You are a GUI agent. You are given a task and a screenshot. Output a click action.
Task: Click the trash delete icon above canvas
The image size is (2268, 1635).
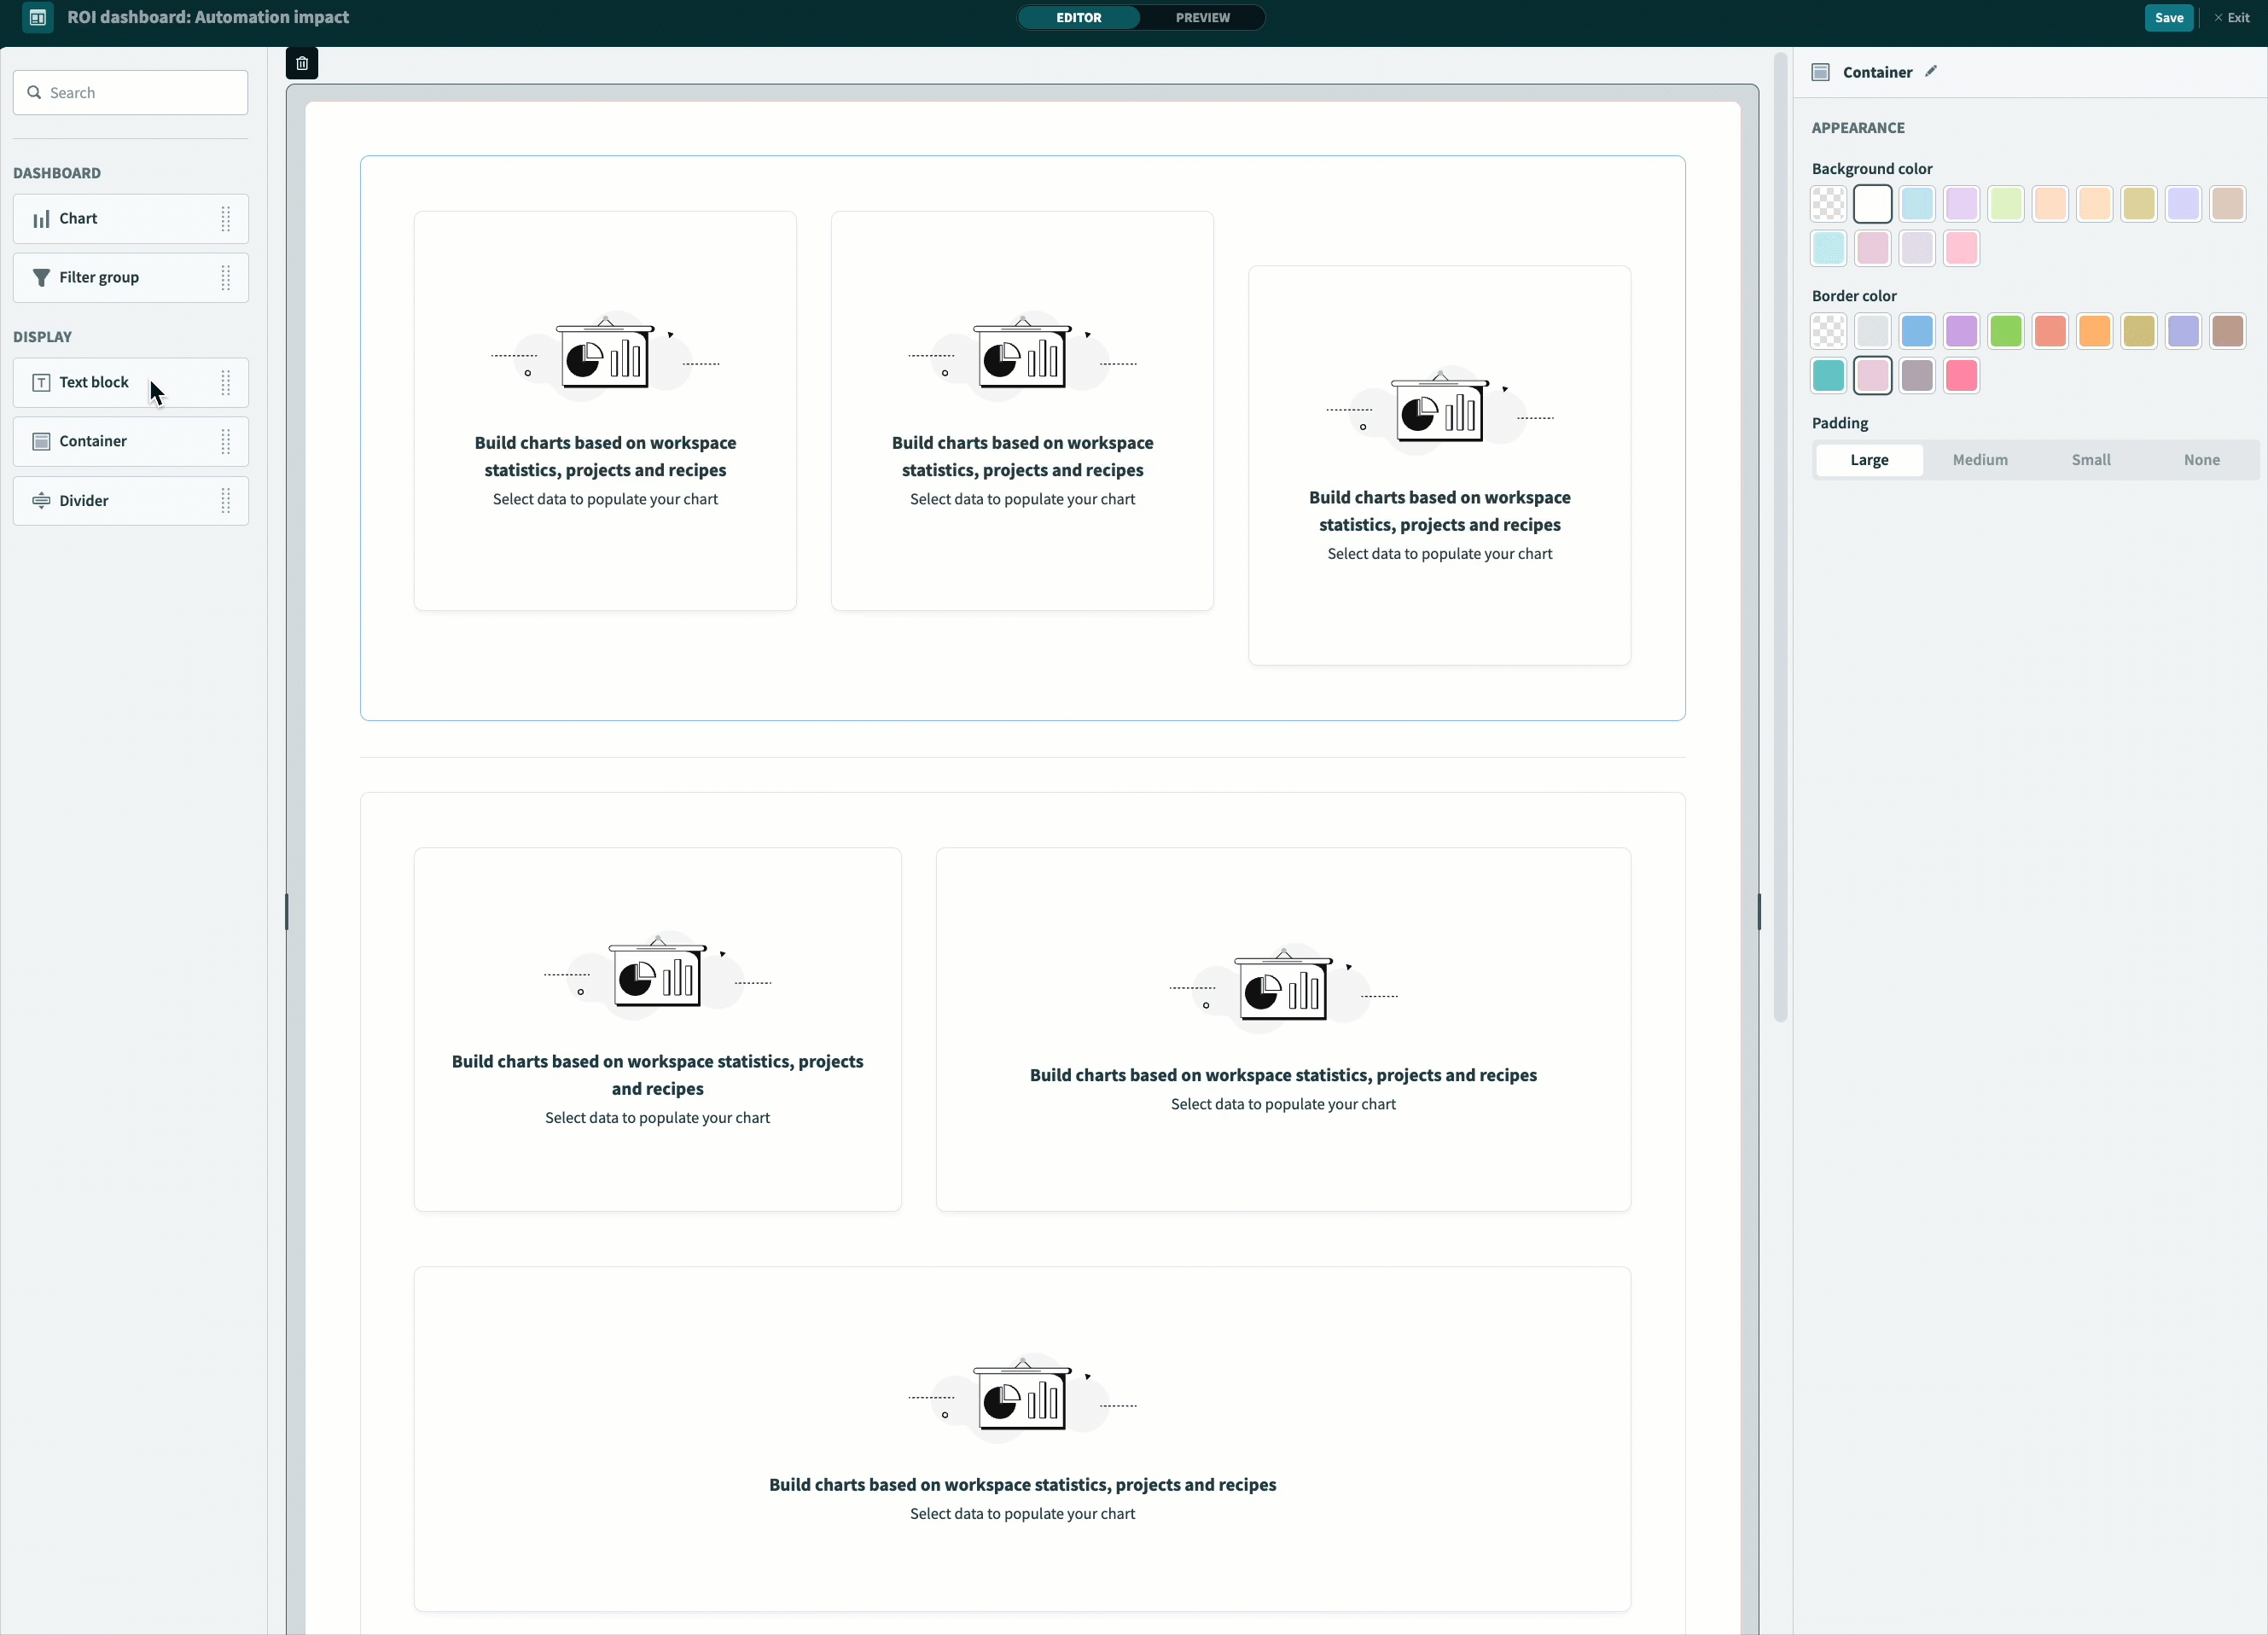[x=302, y=64]
